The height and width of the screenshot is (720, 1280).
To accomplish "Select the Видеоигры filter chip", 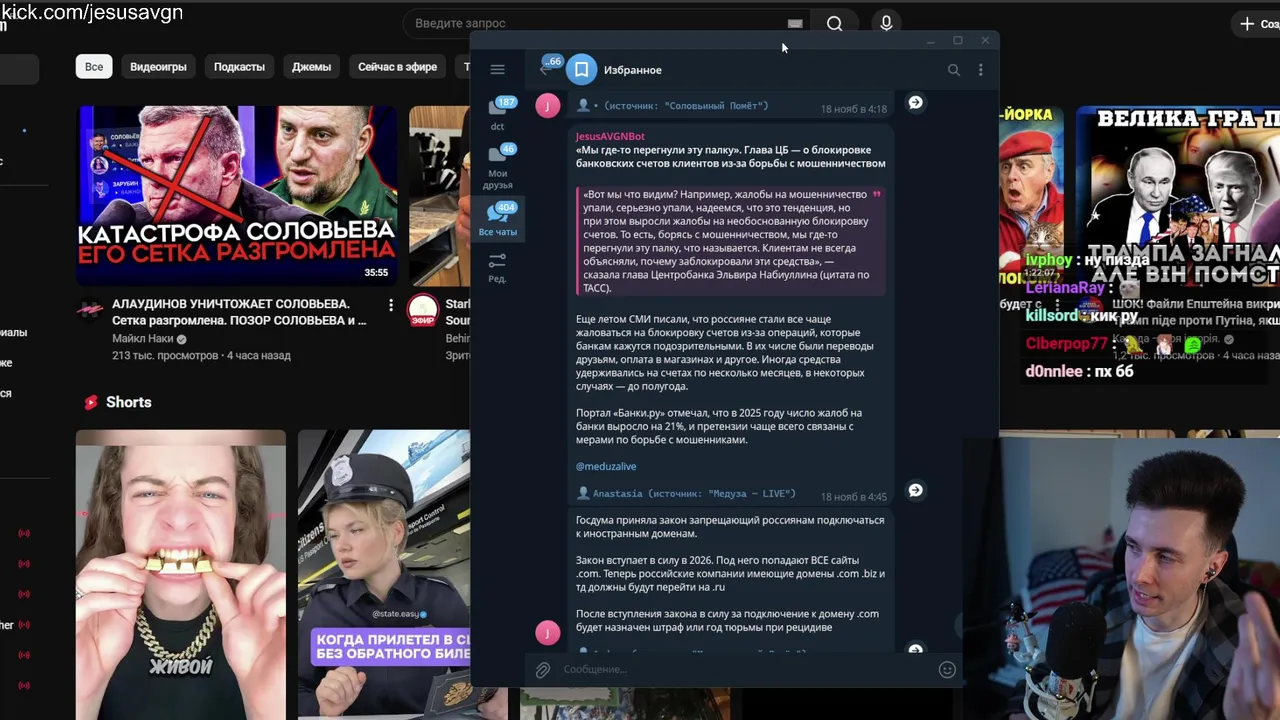I will [158, 67].
